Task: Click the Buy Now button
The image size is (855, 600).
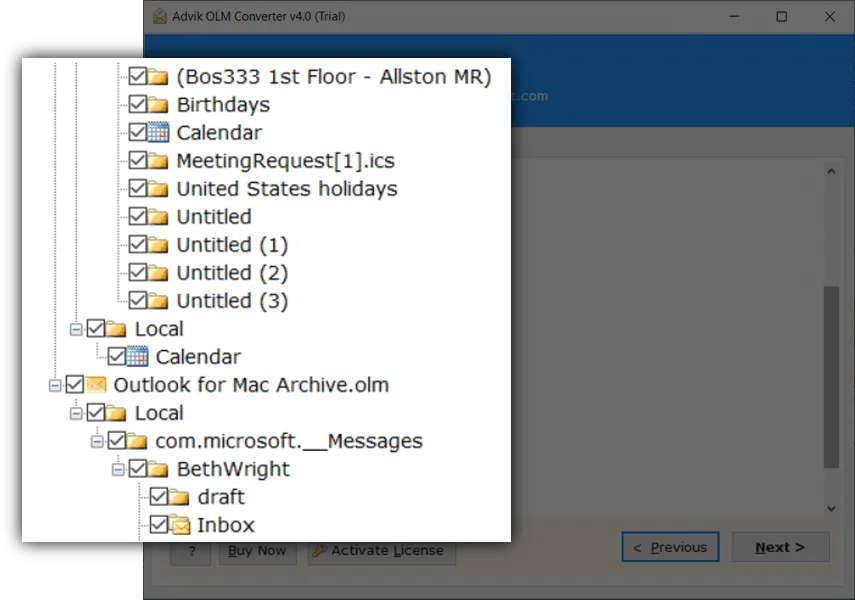Action: (x=257, y=551)
